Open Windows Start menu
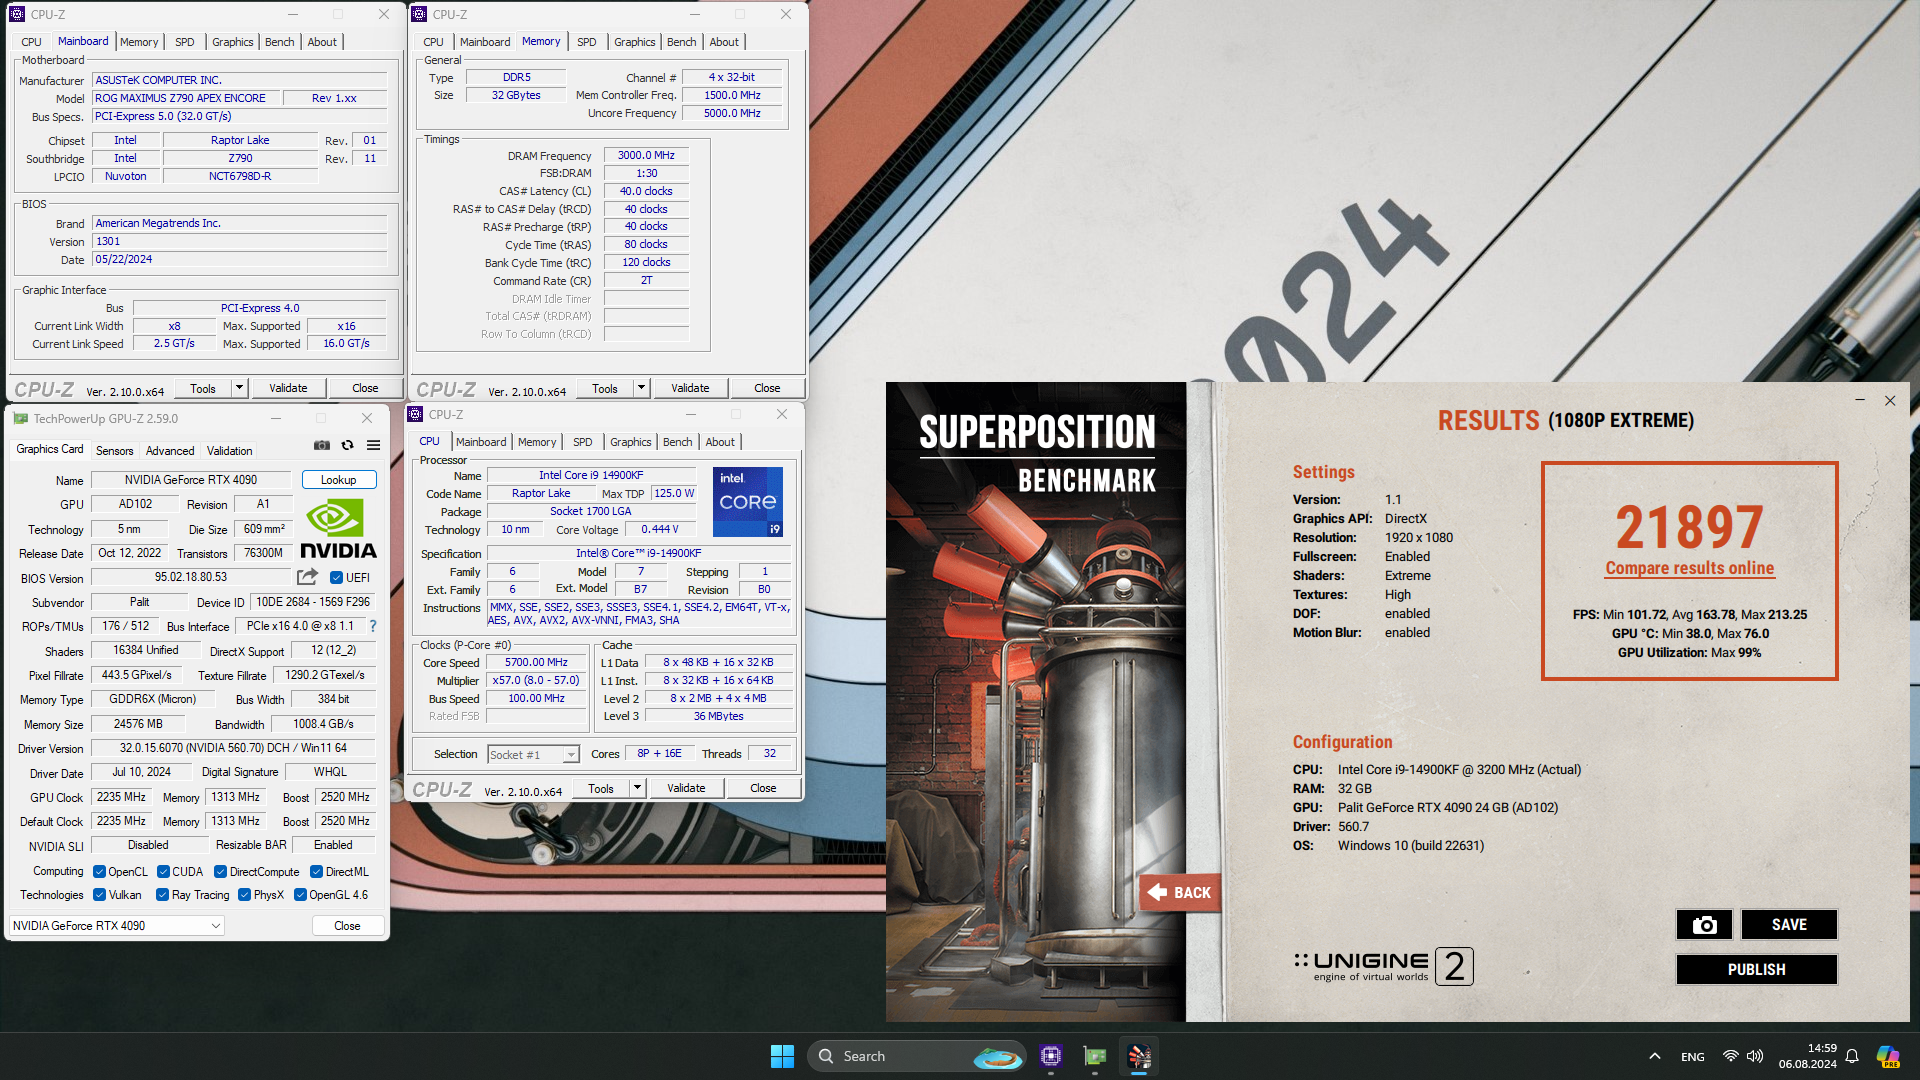 tap(782, 1056)
